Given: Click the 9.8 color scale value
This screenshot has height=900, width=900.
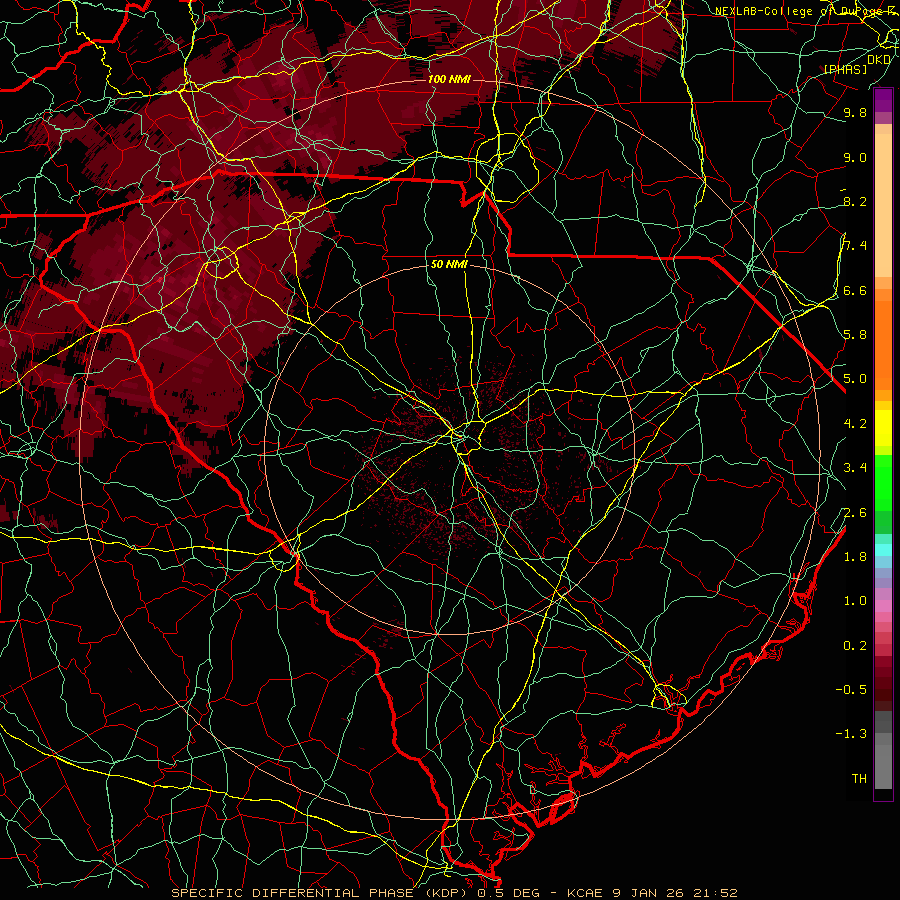Looking at the screenshot, I should (x=855, y=113).
